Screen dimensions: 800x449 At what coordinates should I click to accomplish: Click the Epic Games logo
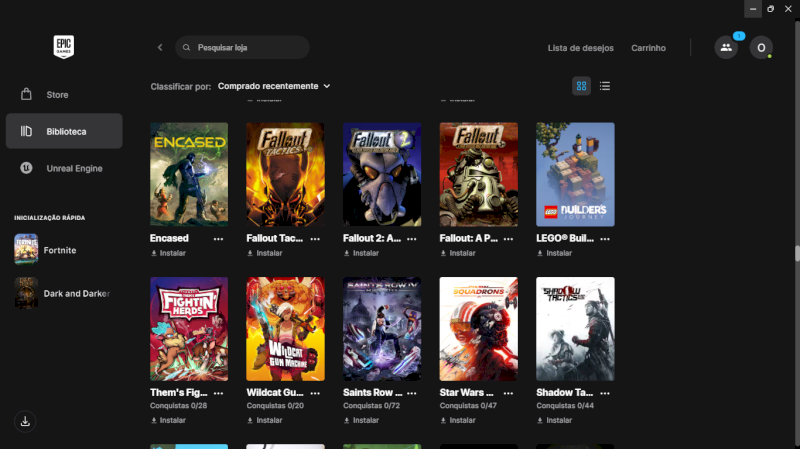(64, 47)
